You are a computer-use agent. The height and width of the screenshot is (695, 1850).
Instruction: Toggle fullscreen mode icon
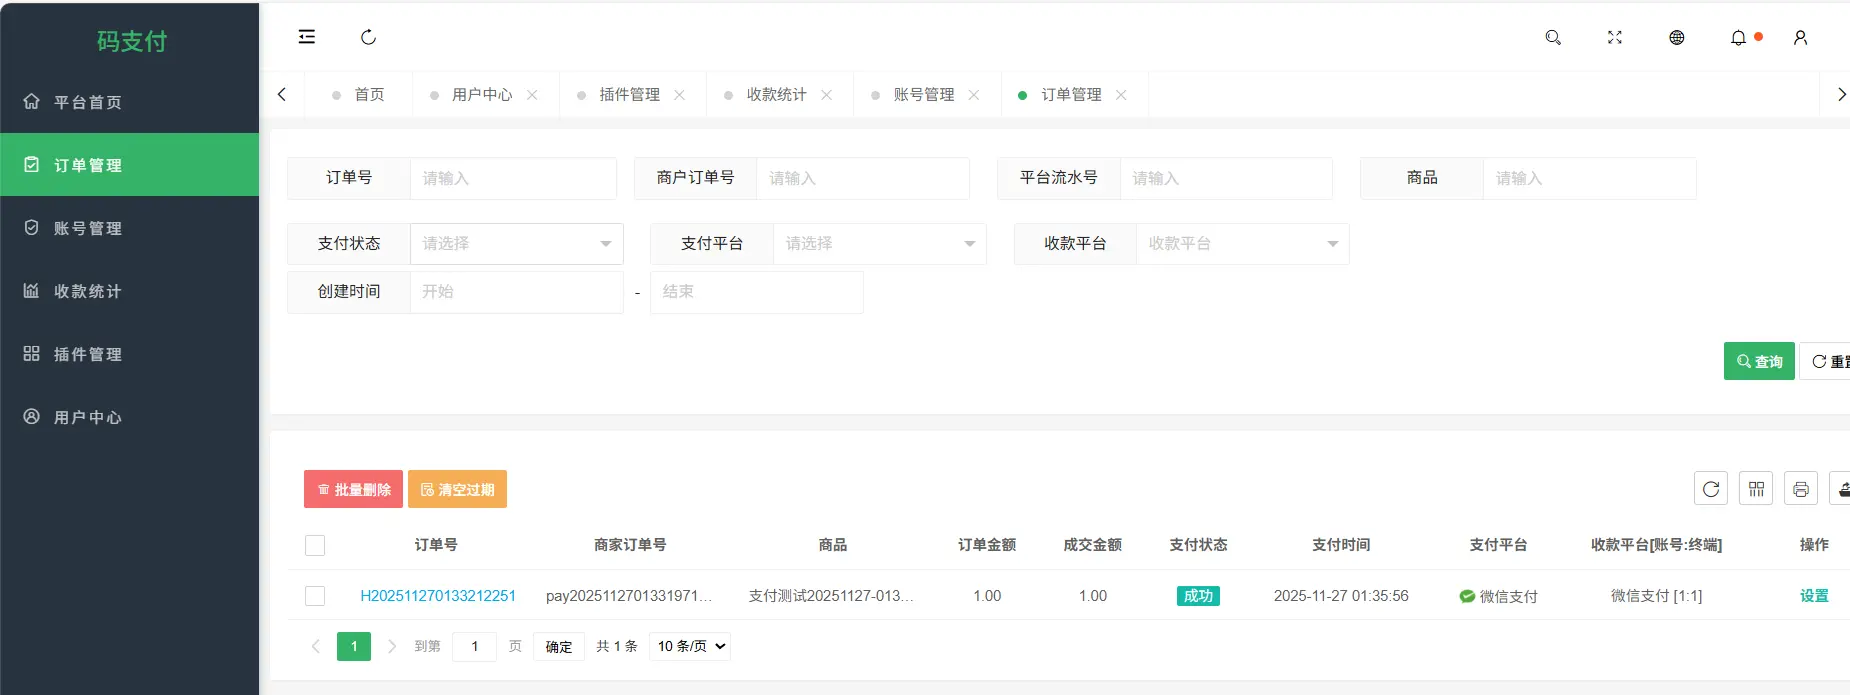1615,37
